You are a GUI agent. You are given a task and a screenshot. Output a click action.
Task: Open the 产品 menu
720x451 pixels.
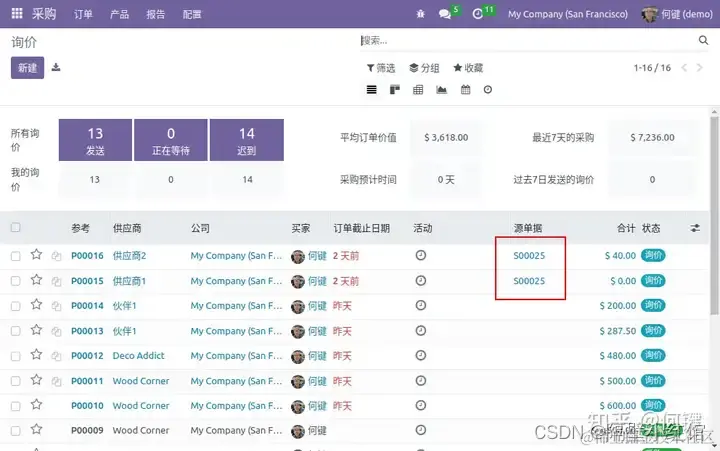click(119, 14)
